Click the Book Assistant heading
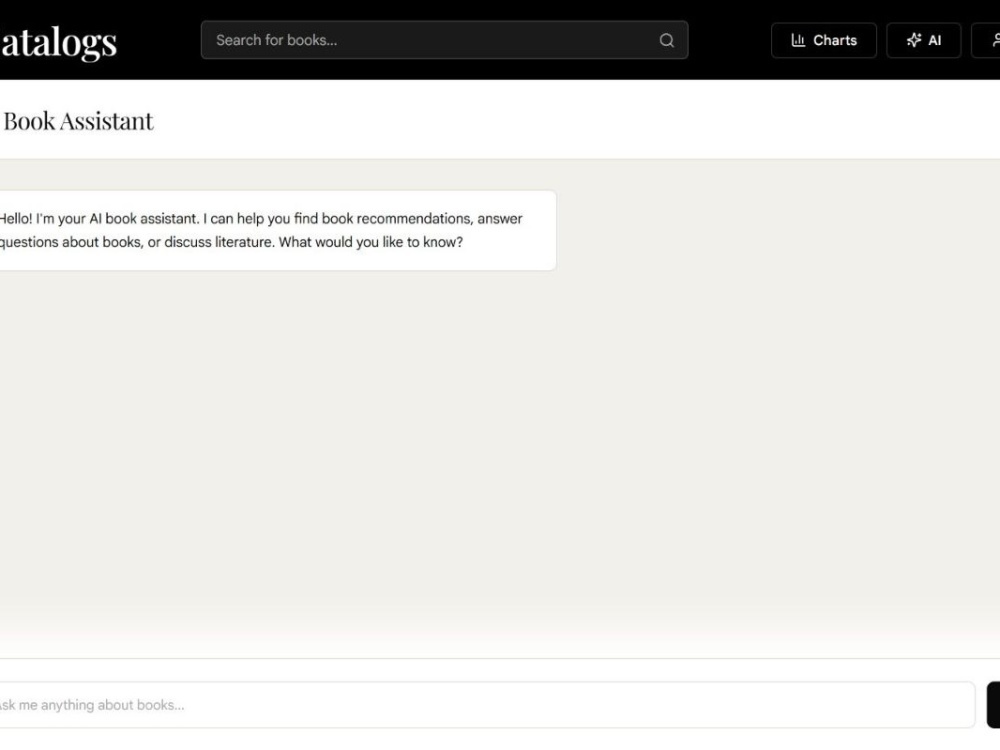The image size is (1000, 750). [78, 121]
